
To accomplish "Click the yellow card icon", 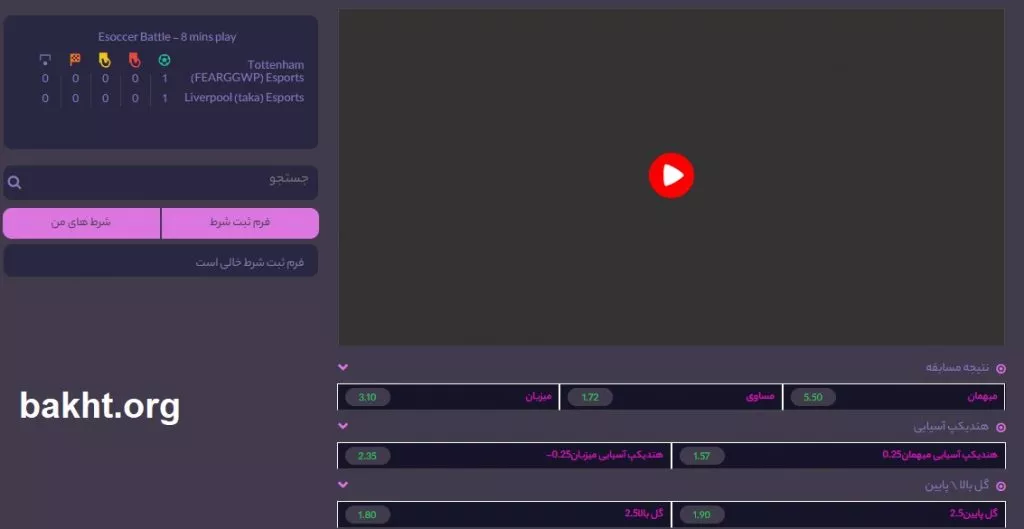I will point(105,60).
